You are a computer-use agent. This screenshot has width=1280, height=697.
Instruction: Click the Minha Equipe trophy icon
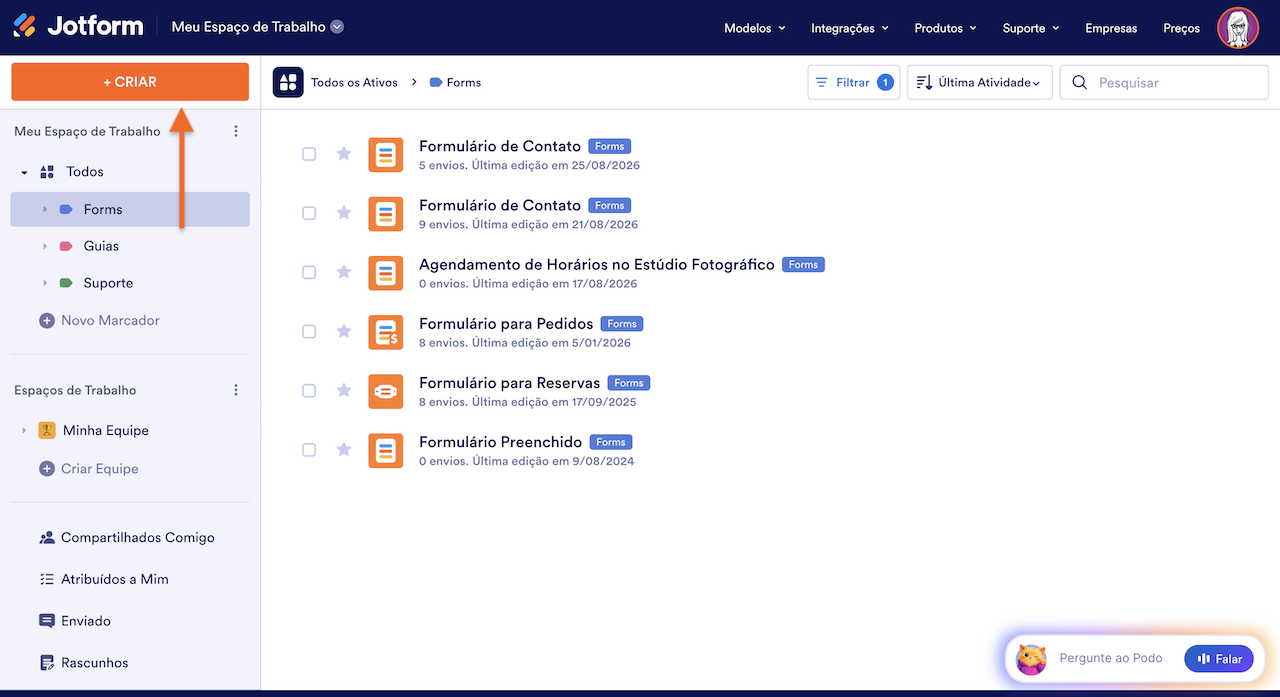click(46, 430)
